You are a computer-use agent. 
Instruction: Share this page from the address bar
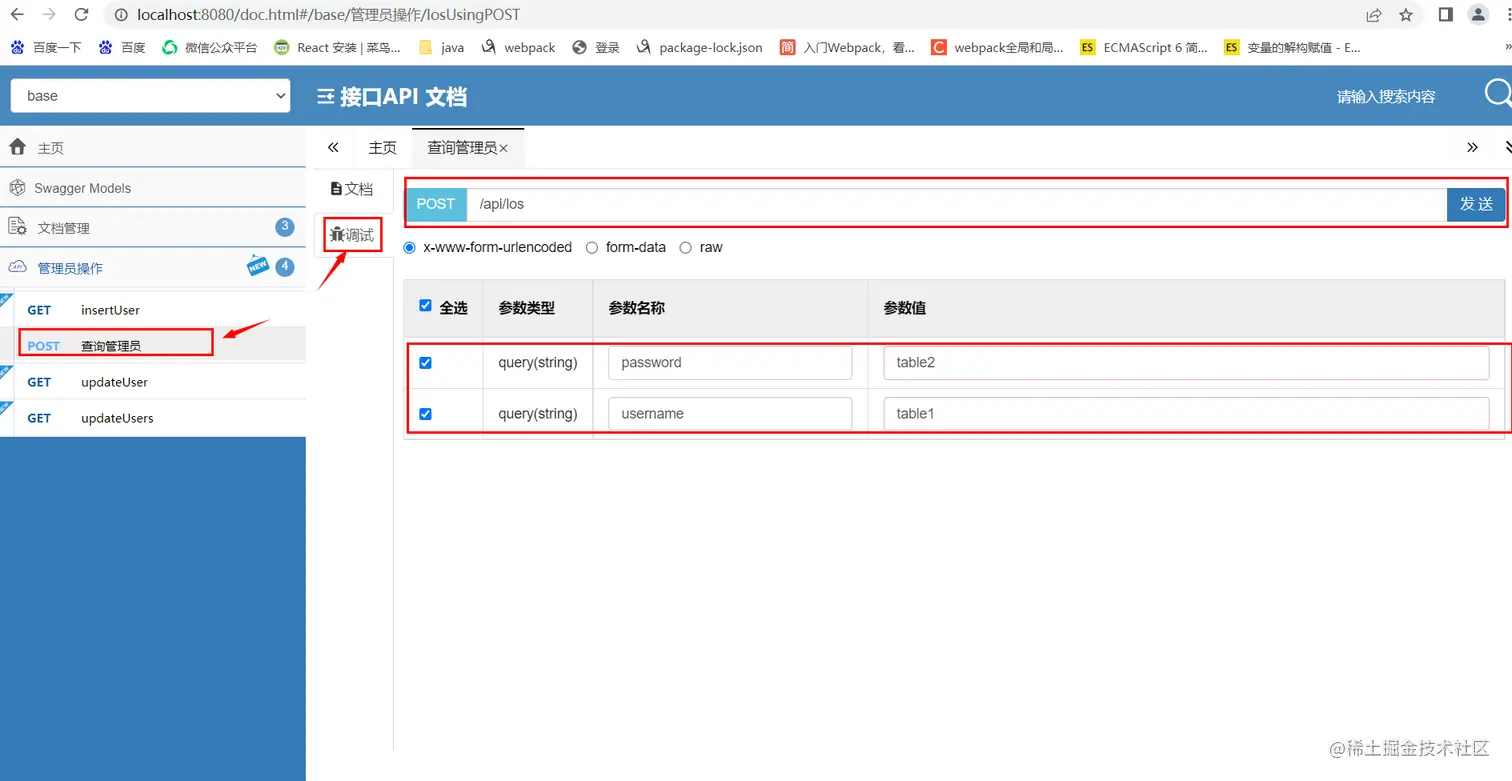pyautogui.click(x=1374, y=15)
